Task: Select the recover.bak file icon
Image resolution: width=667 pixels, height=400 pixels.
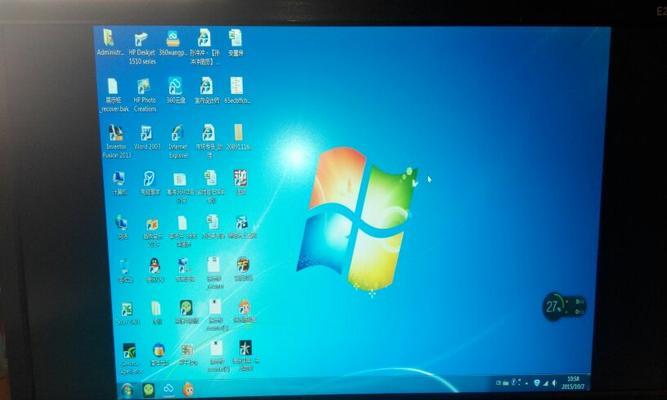Action: click(114, 95)
